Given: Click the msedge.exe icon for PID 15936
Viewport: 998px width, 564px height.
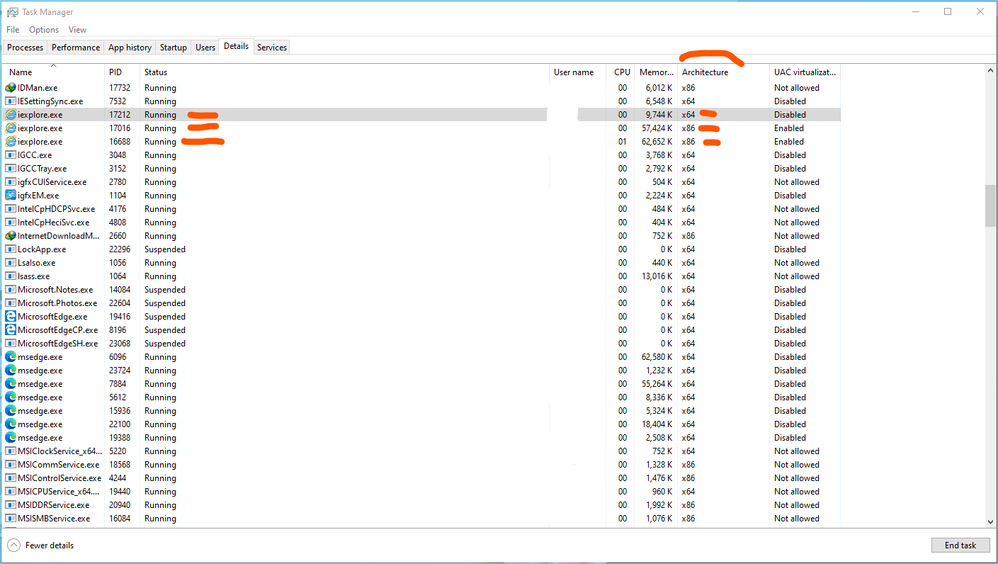Looking at the screenshot, I should [10, 411].
